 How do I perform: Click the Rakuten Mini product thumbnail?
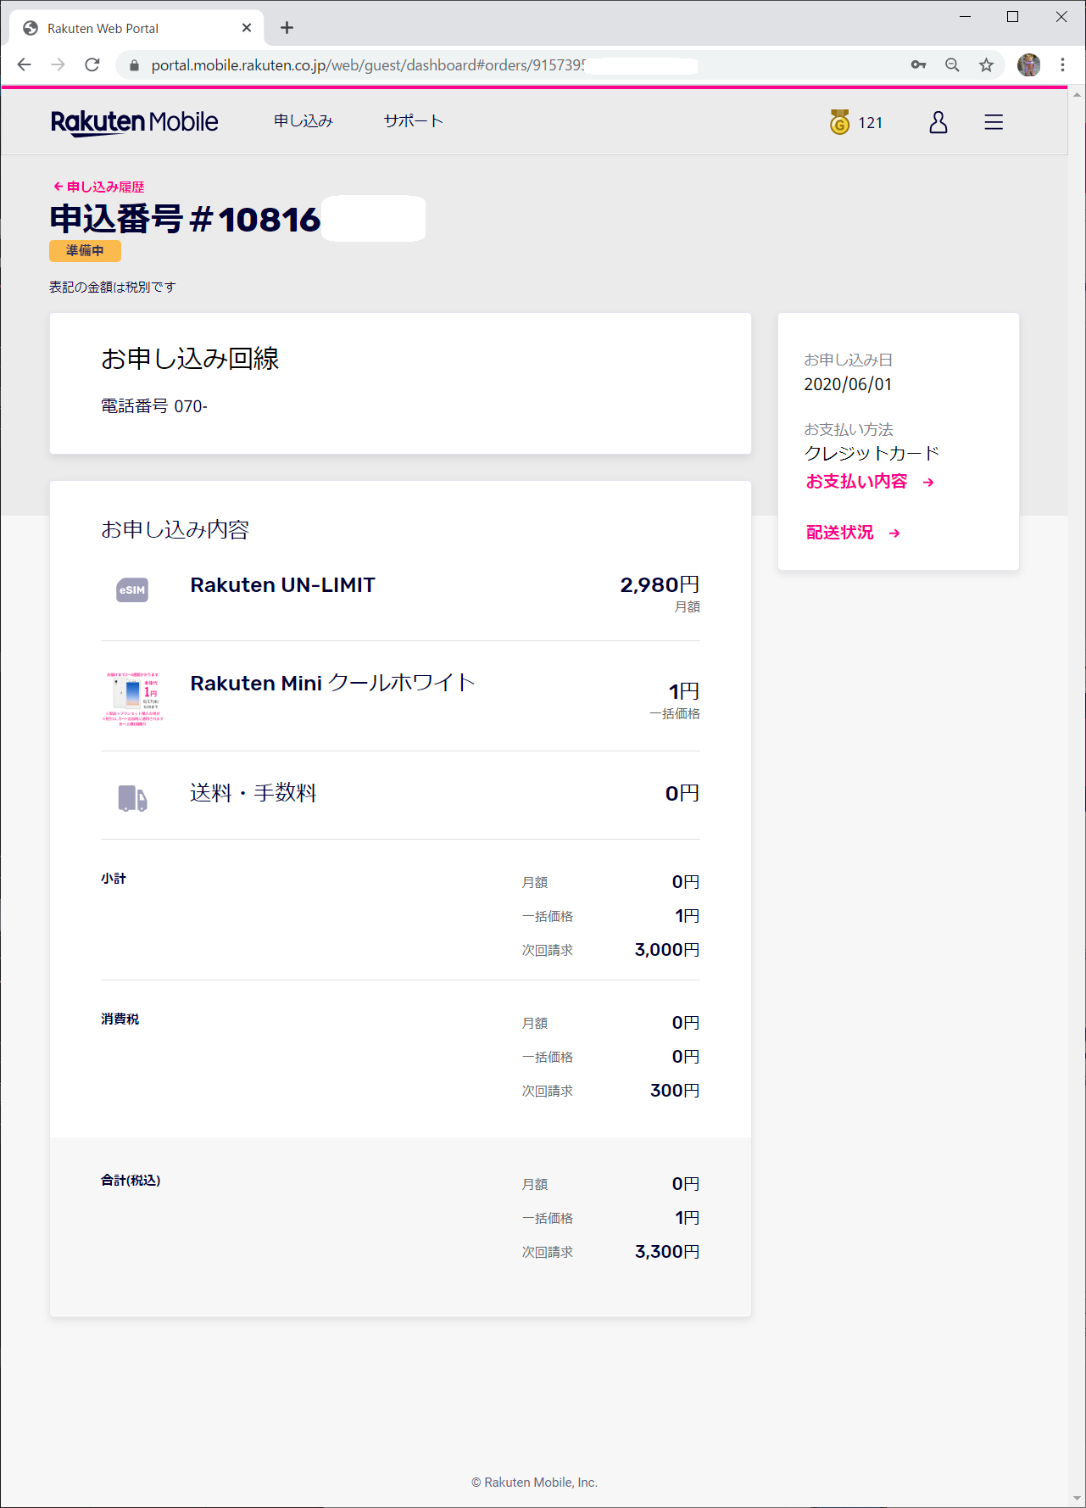(x=133, y=697)
